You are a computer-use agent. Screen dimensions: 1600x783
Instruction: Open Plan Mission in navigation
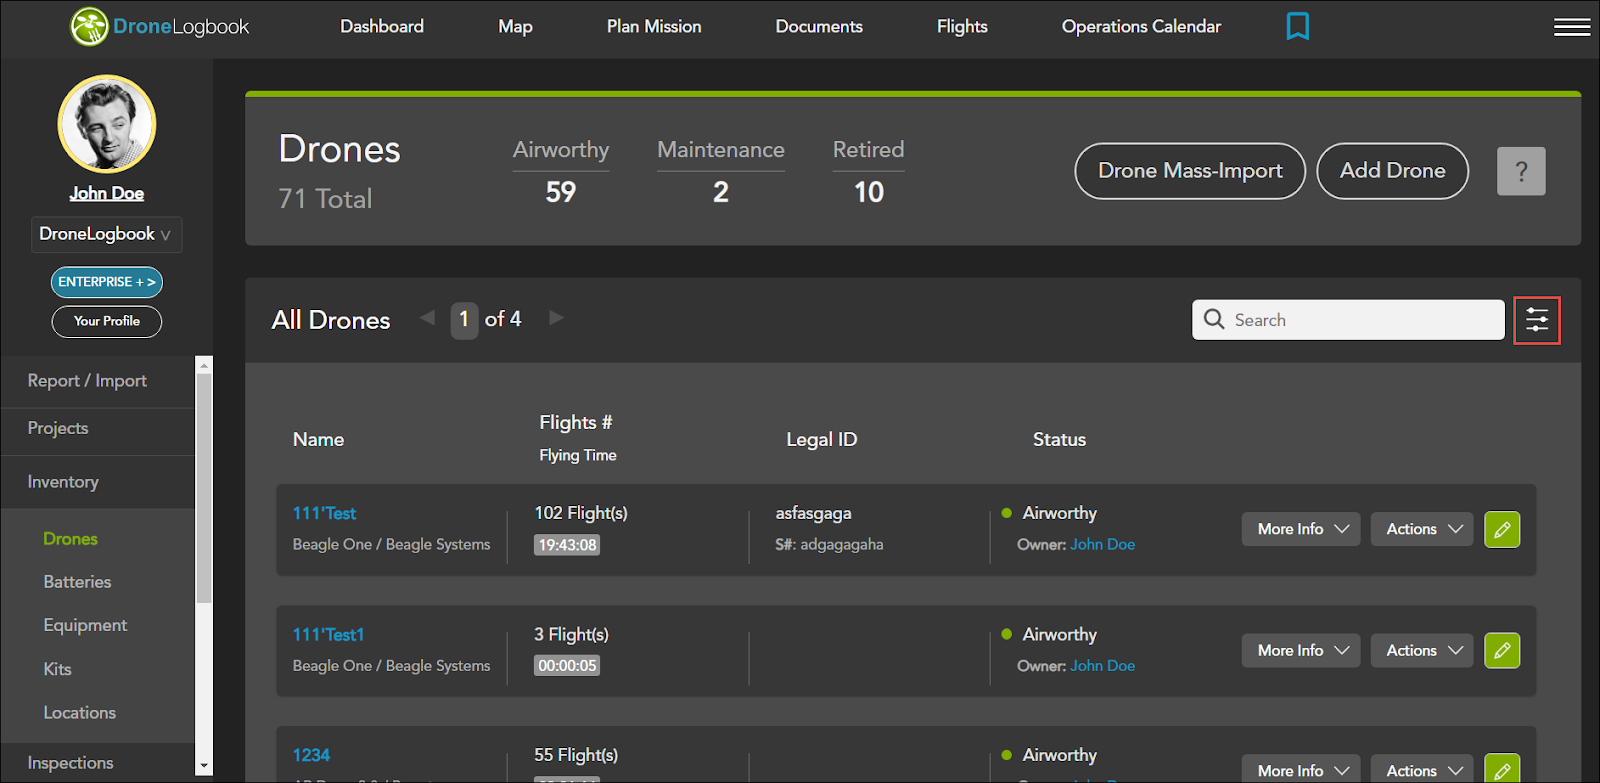click(x=654, y=26)
